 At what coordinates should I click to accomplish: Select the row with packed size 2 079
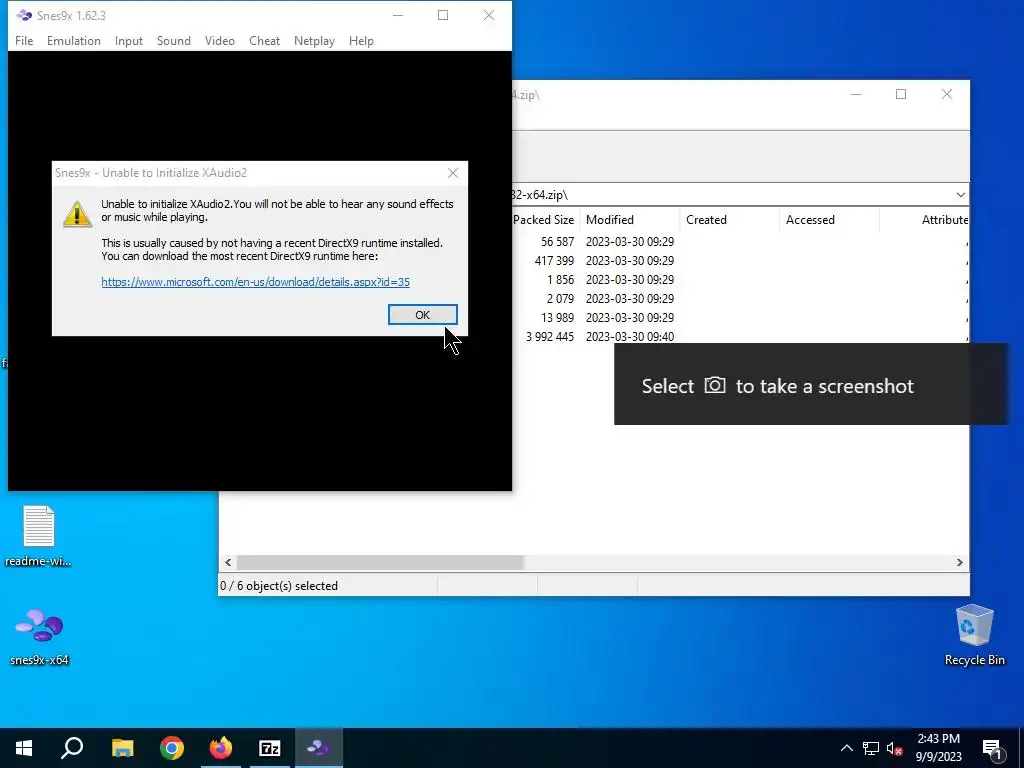point(741,298)
